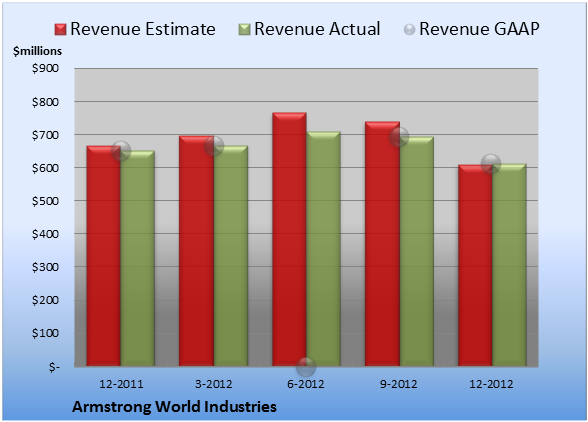Click the green actual bar for 3-2012

click(x=231, y=256)
